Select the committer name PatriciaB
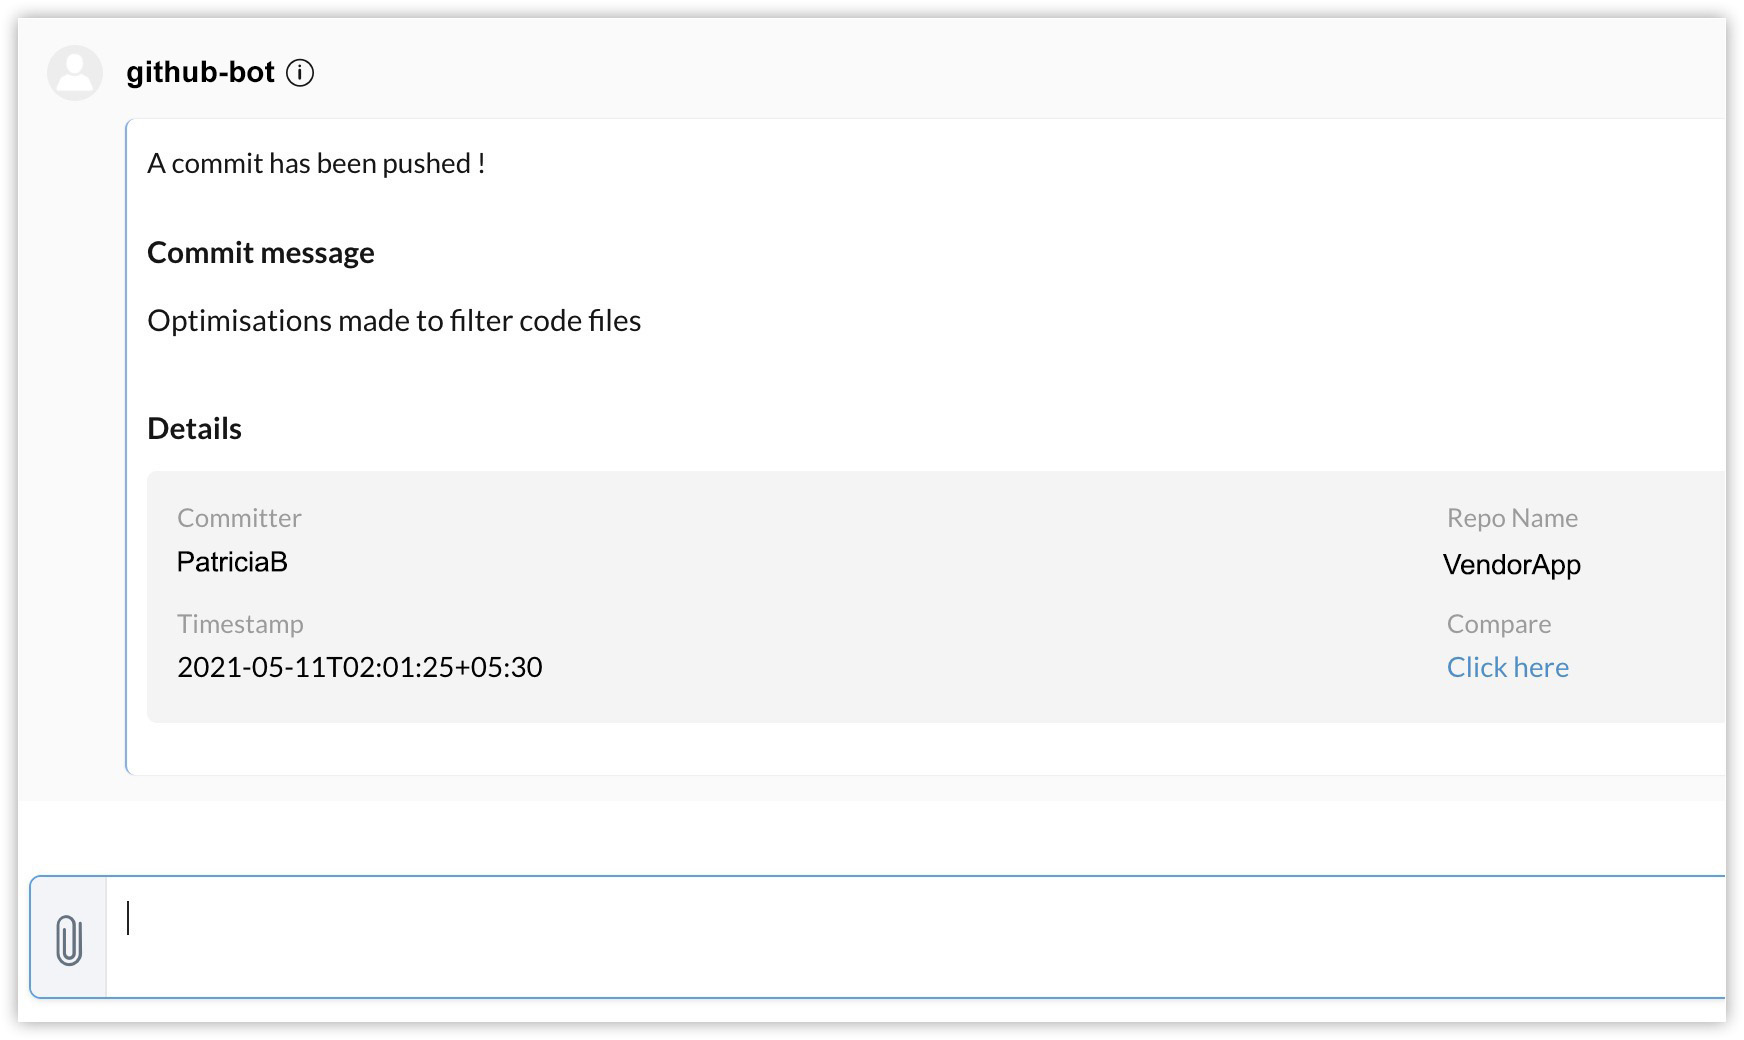 pos(232,562)
